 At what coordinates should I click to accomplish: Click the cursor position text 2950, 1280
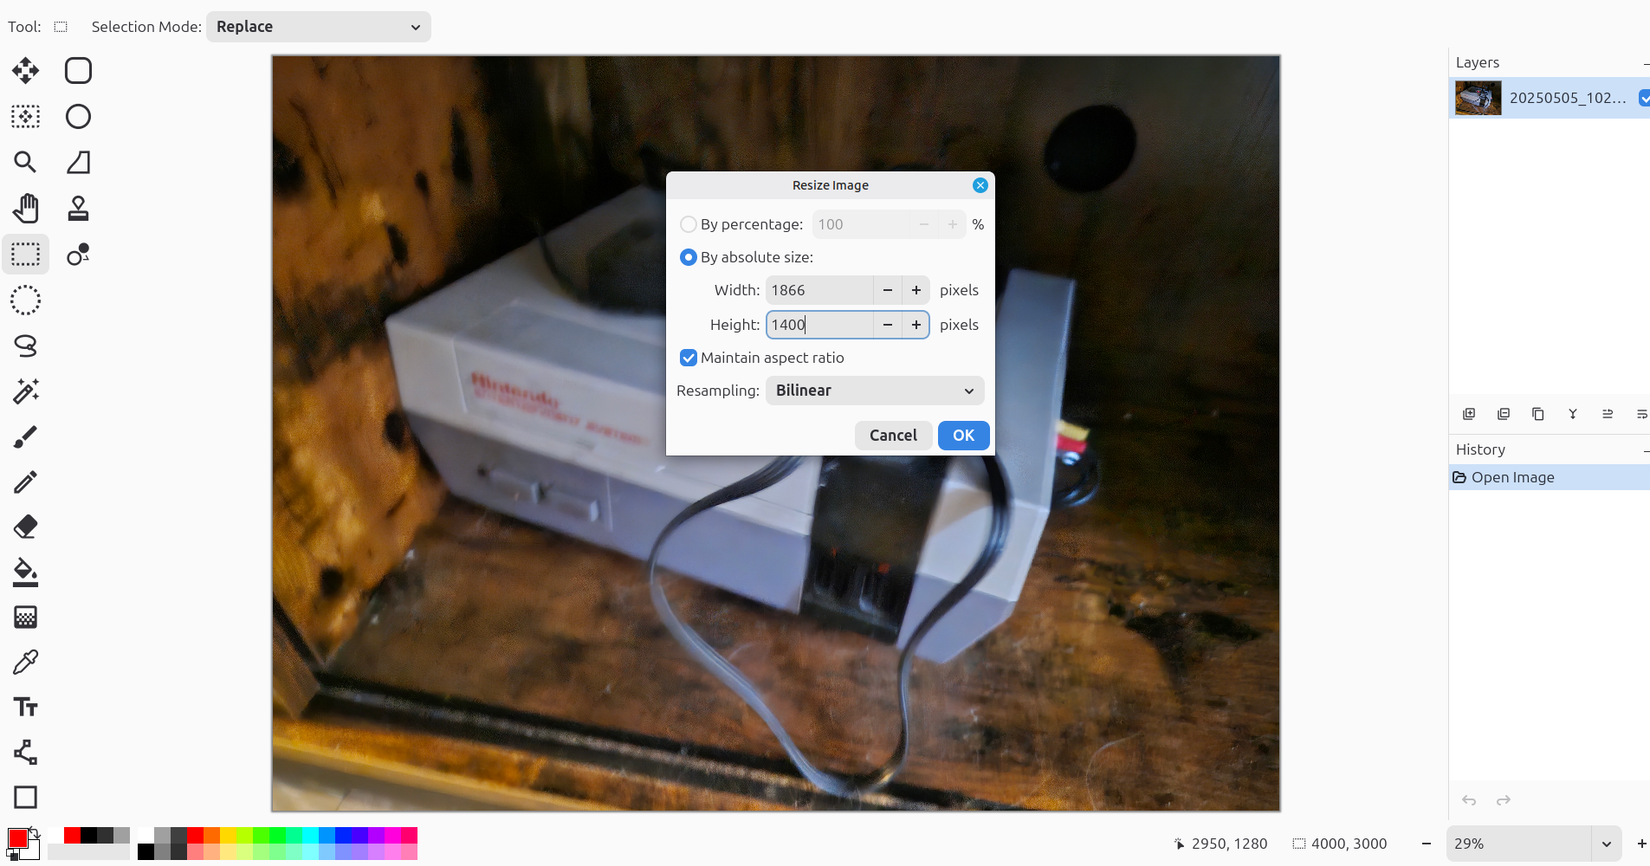pyautogui.click(x=1229, y=844)
